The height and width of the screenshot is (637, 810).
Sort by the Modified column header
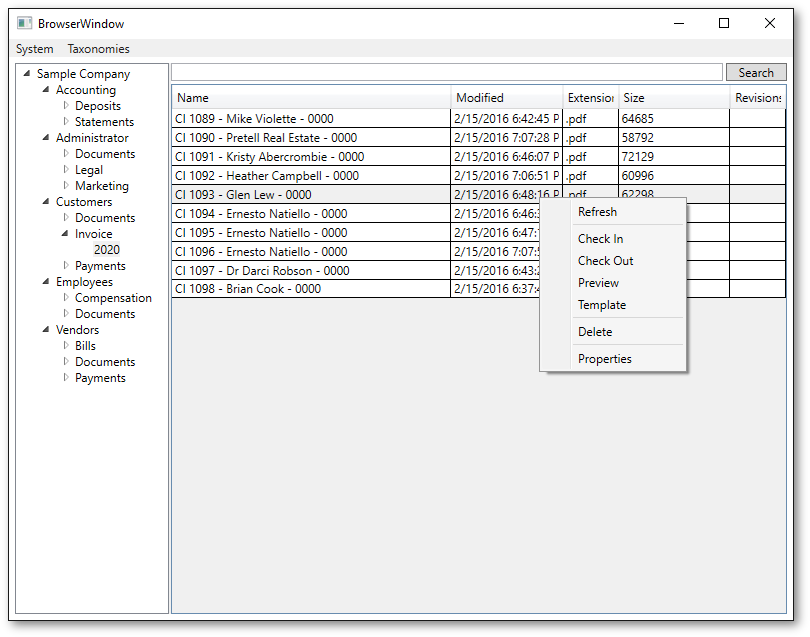coord(507,98)
